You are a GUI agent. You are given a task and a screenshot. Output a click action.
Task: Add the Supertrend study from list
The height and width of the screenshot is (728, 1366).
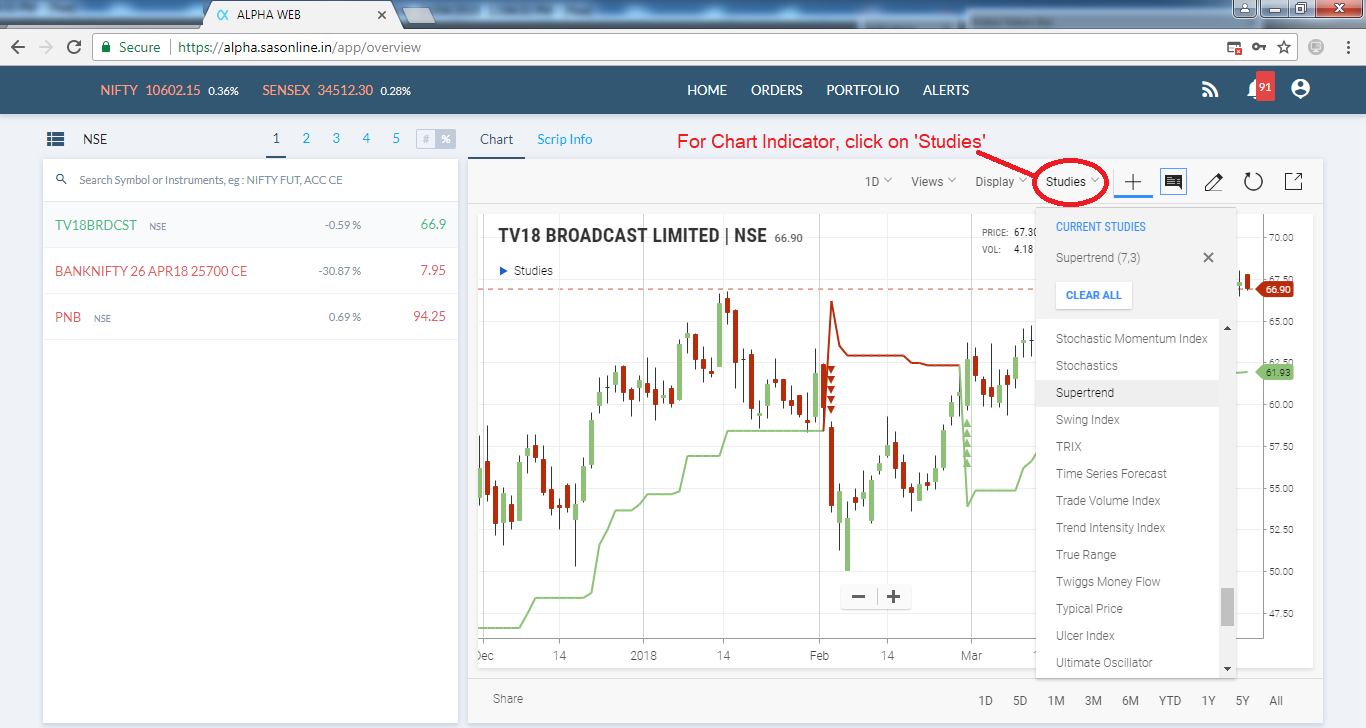1128,393
